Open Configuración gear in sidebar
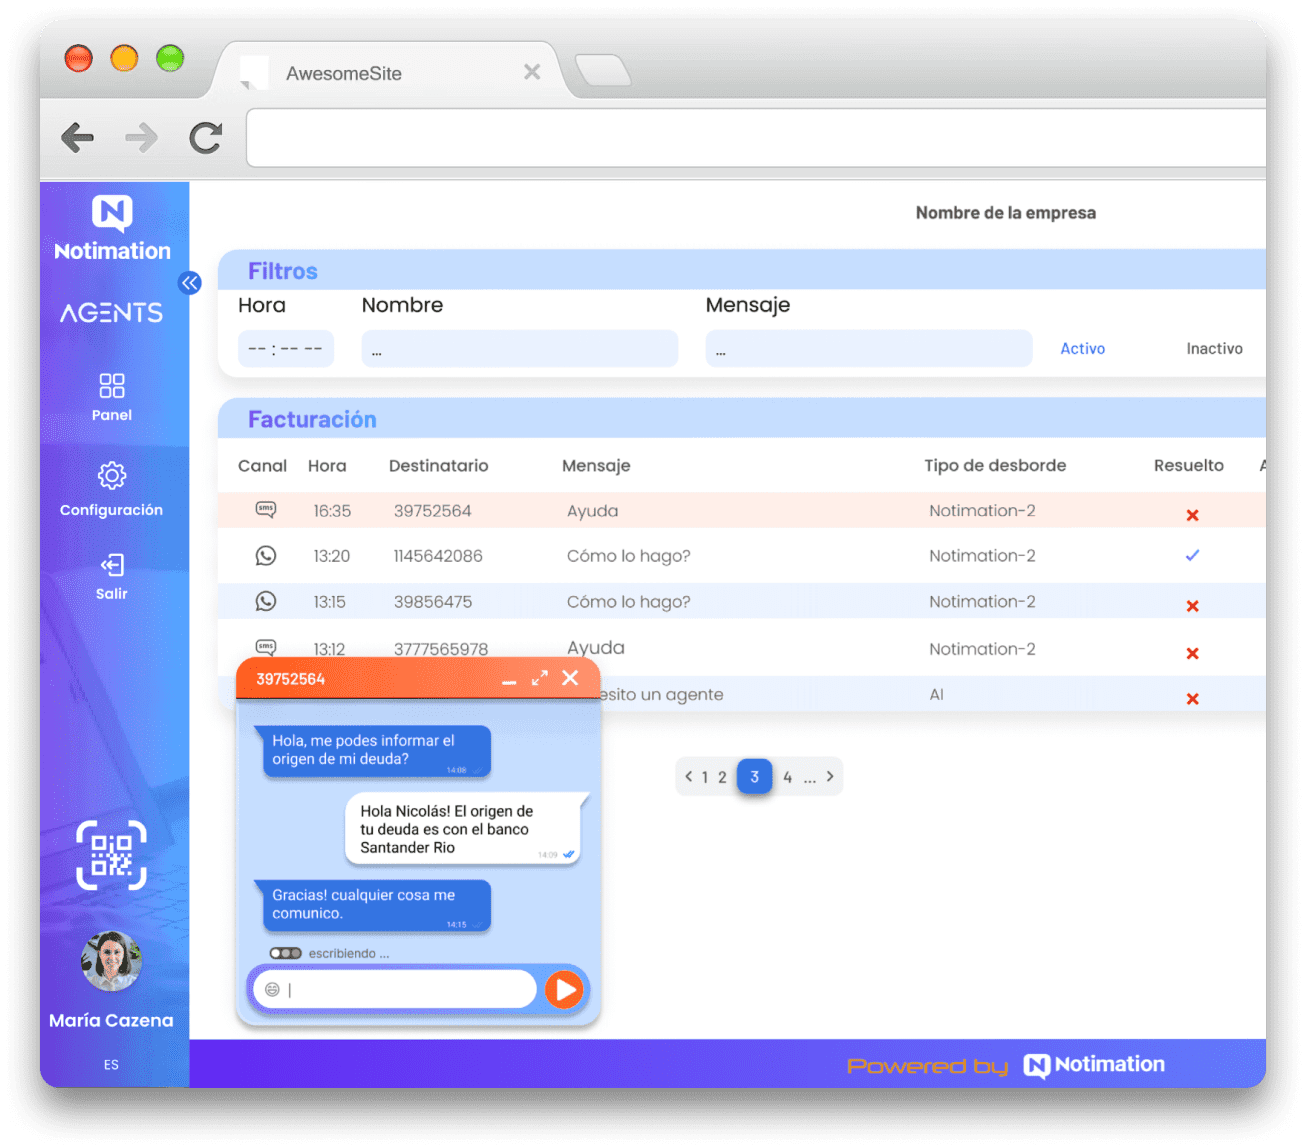1306x1148 pixels. coord(111,476)
